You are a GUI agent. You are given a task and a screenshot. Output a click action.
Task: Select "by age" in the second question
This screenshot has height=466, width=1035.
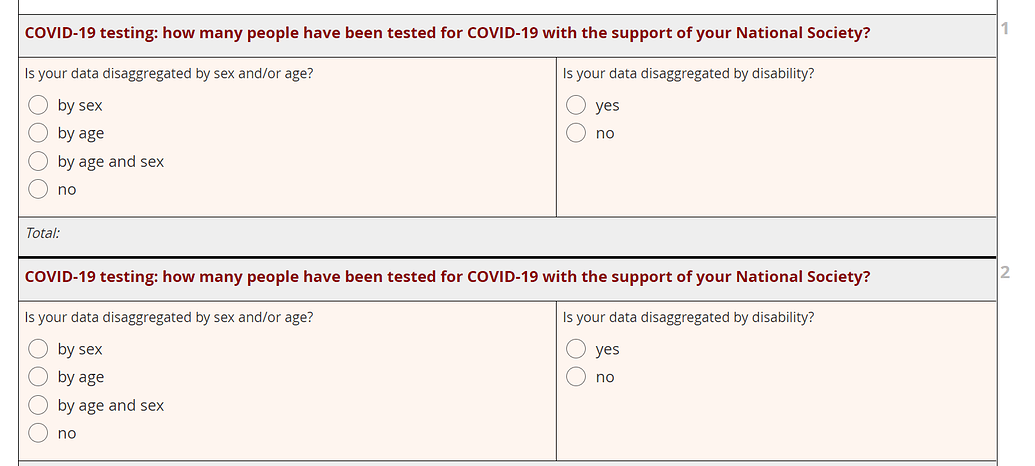pos(38,377)
